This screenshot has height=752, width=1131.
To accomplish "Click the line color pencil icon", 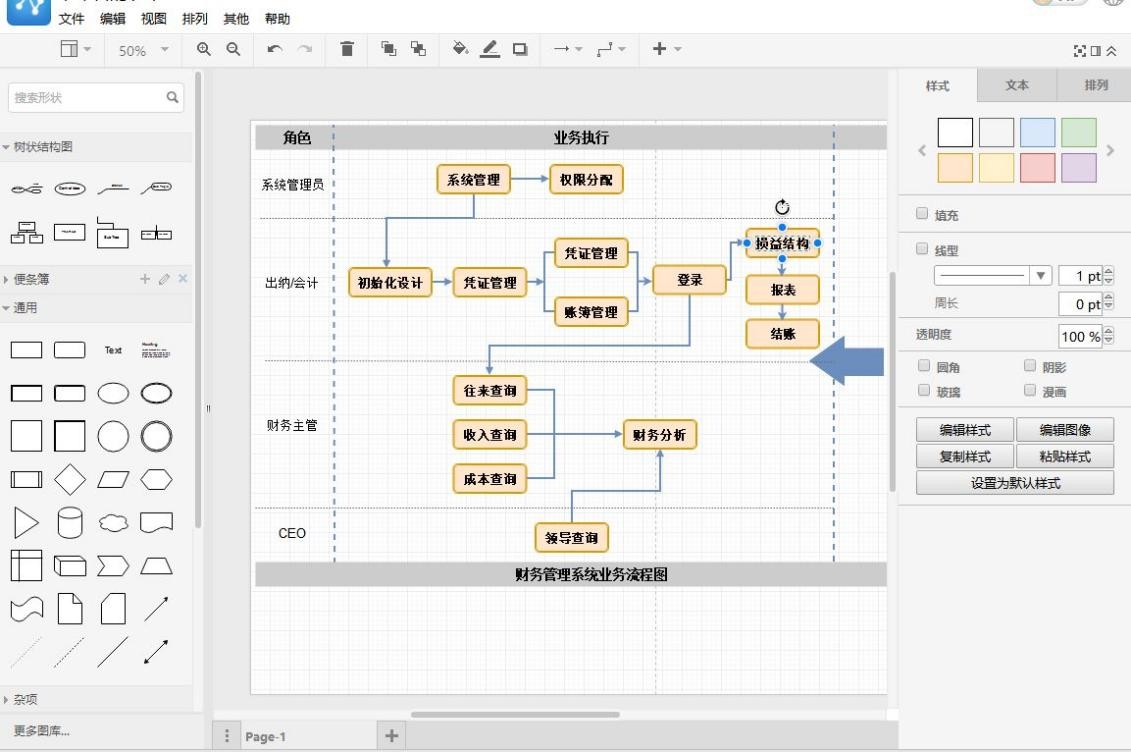I will [x=490, y=49].
